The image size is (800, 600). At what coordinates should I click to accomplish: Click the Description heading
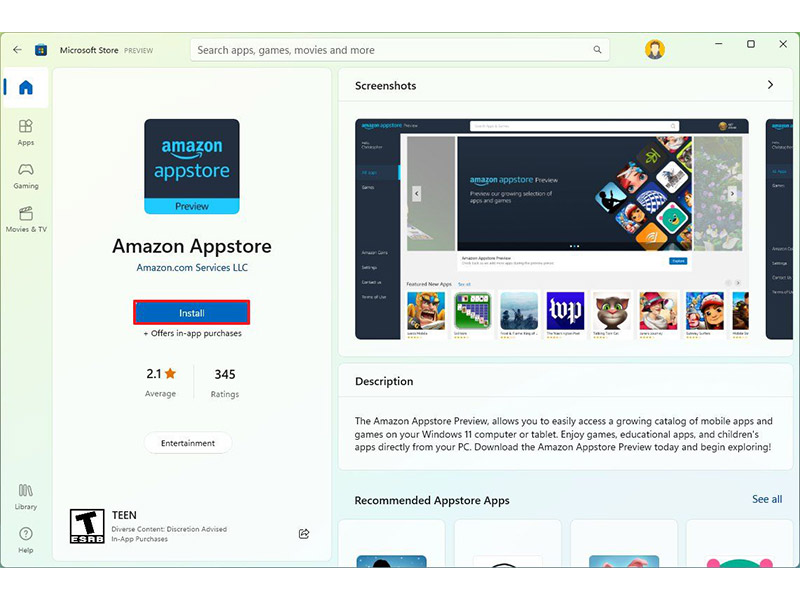[x=384, y=381]
